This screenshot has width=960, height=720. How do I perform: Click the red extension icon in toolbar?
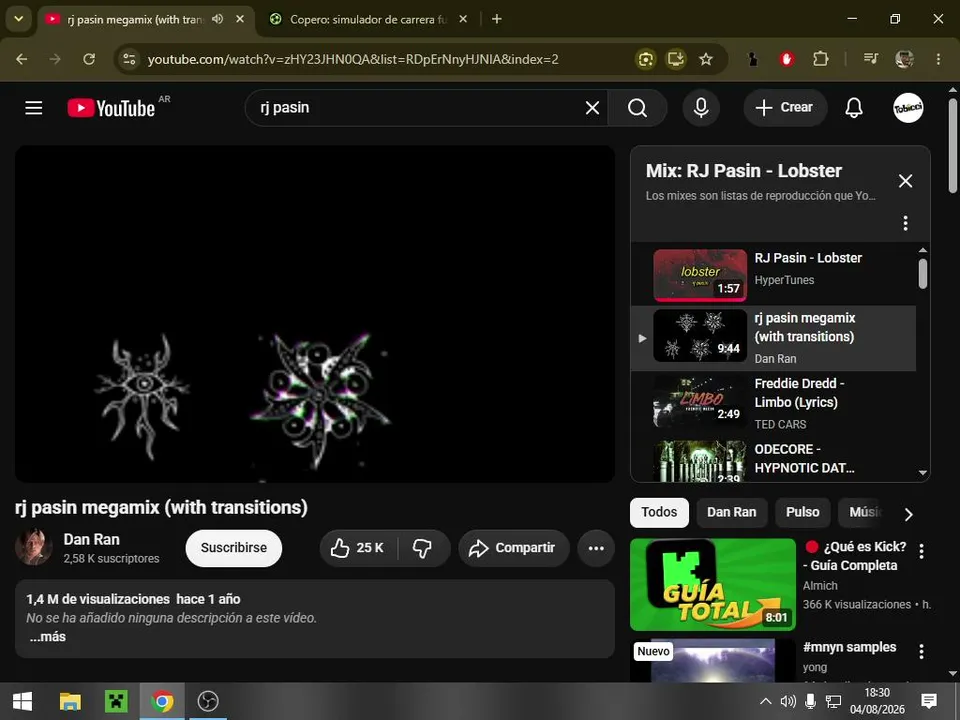pyautogui.click(x=787, y=59)
